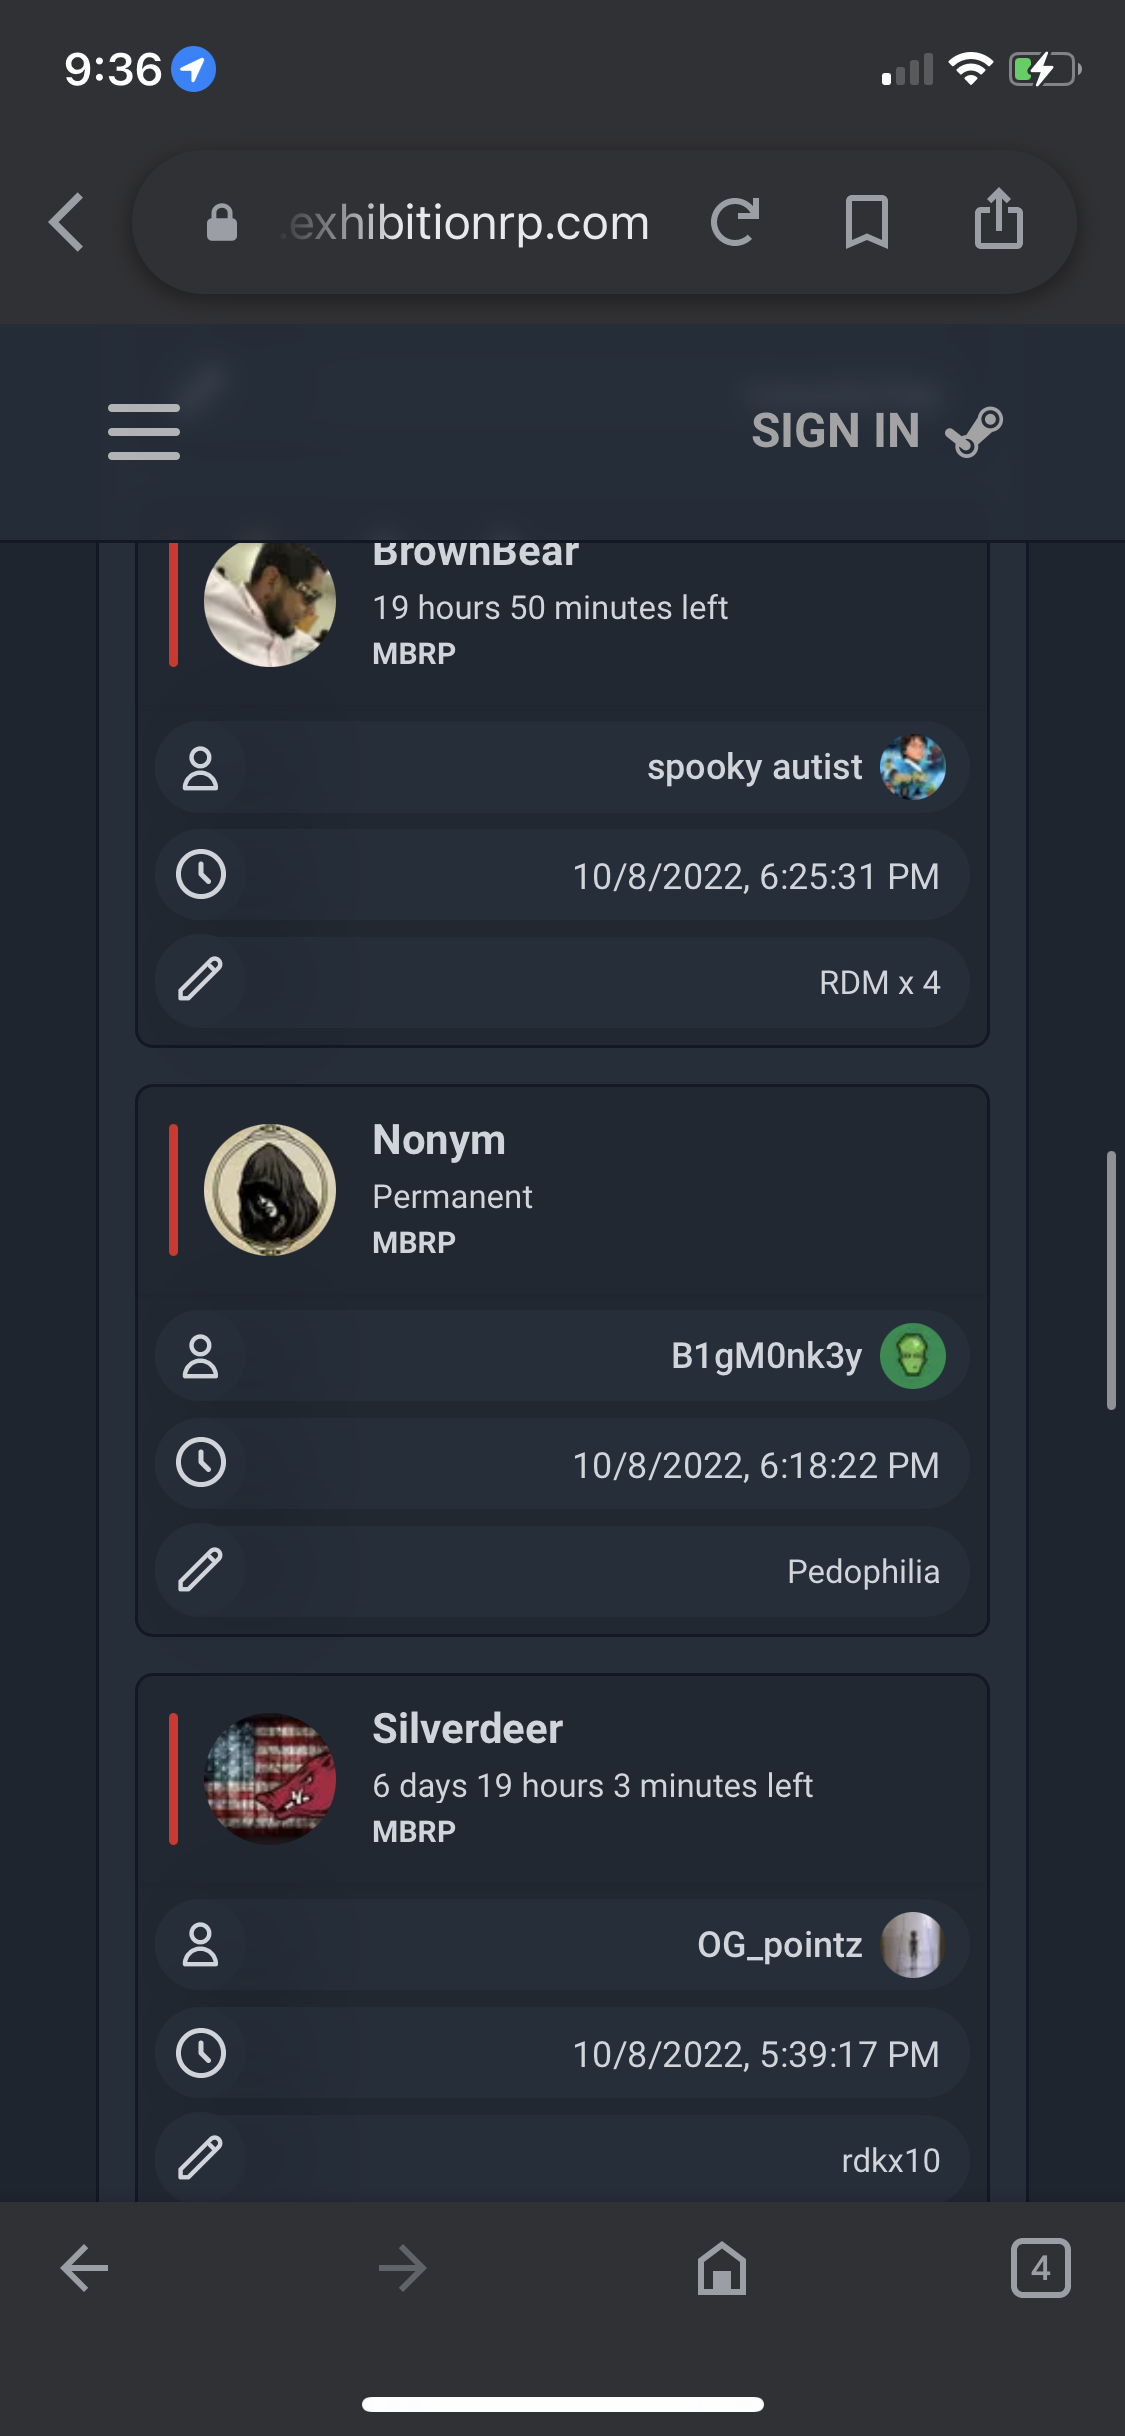Open the browser share sheet
Viewport: 1125px width, 2436px height.
tap(999, 218)
